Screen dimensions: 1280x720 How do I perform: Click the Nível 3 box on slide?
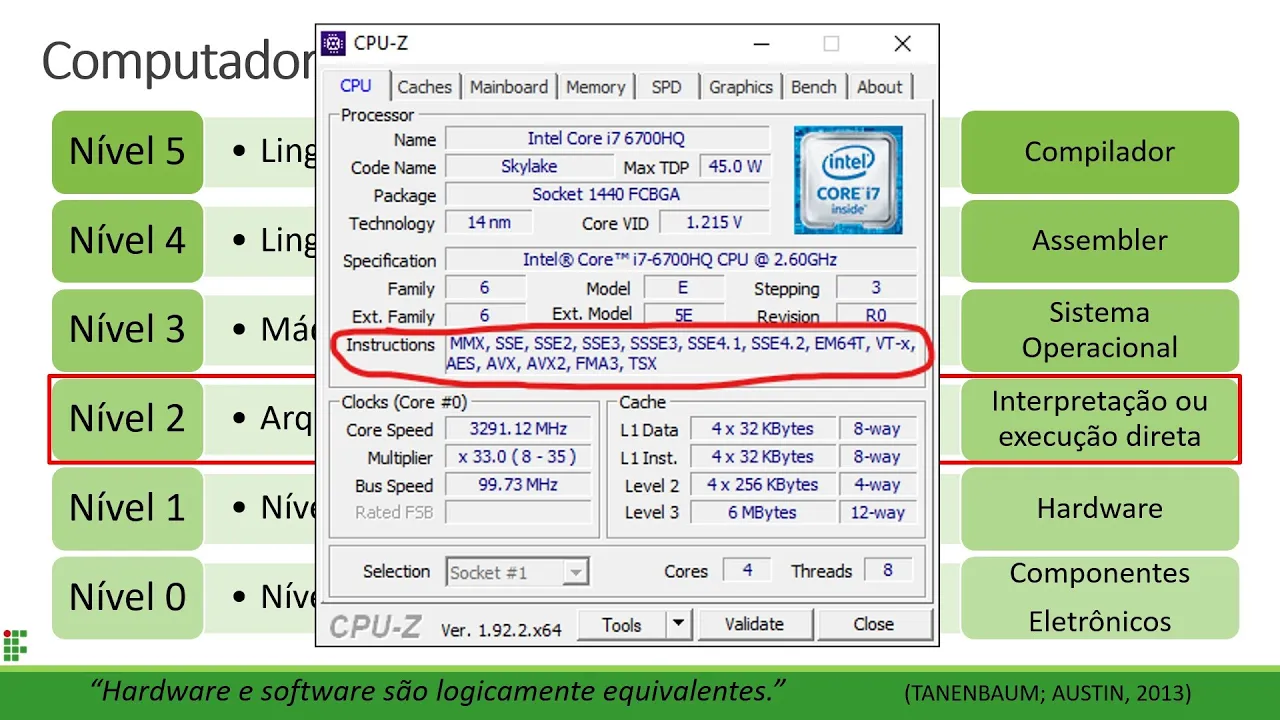coord(127,330)
